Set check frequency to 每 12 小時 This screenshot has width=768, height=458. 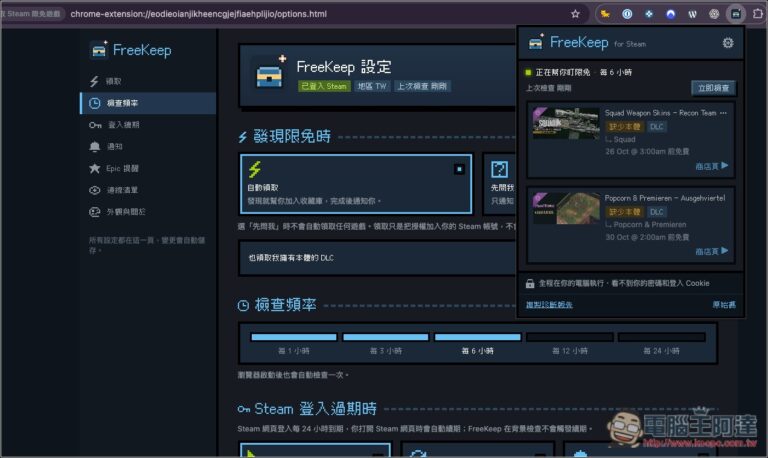[x=570, y=343]
